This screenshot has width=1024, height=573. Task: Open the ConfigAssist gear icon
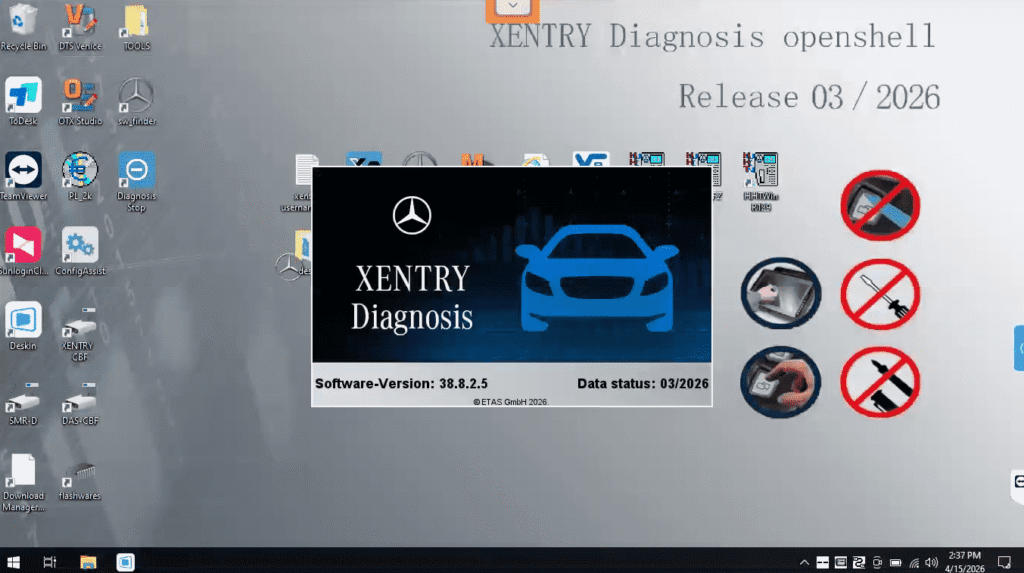tap(79, 246)
